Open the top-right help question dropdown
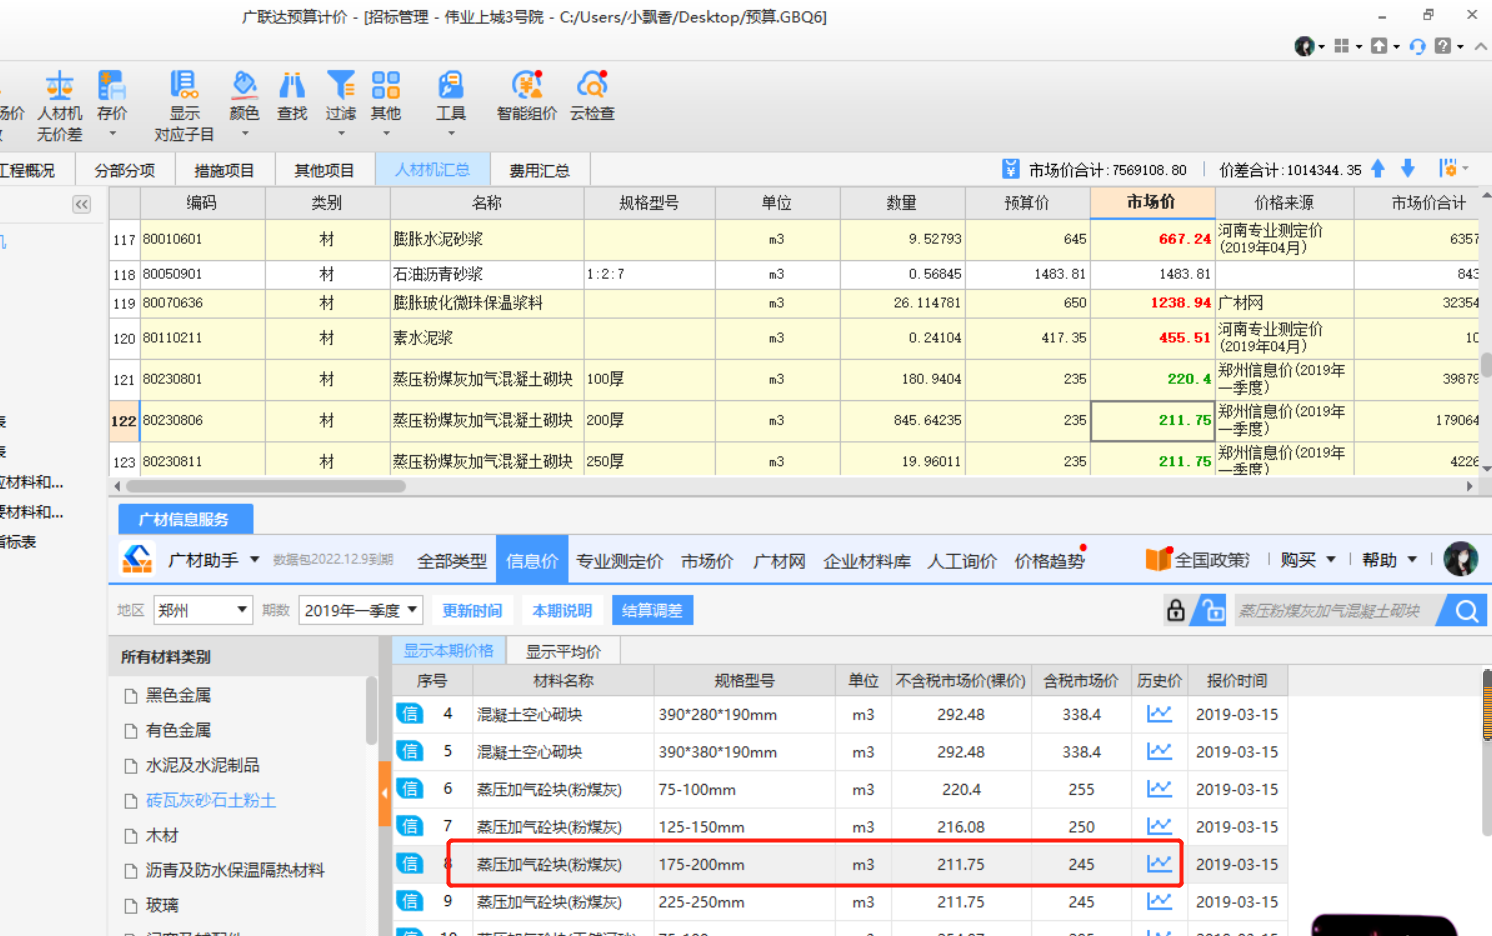 [1448, 46]
